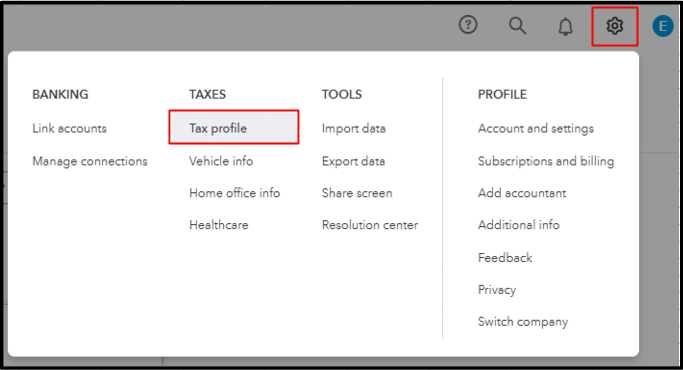This screenshot has width=683, height=370.
Task: Click the settings gear icon
Action: [614, 26]
